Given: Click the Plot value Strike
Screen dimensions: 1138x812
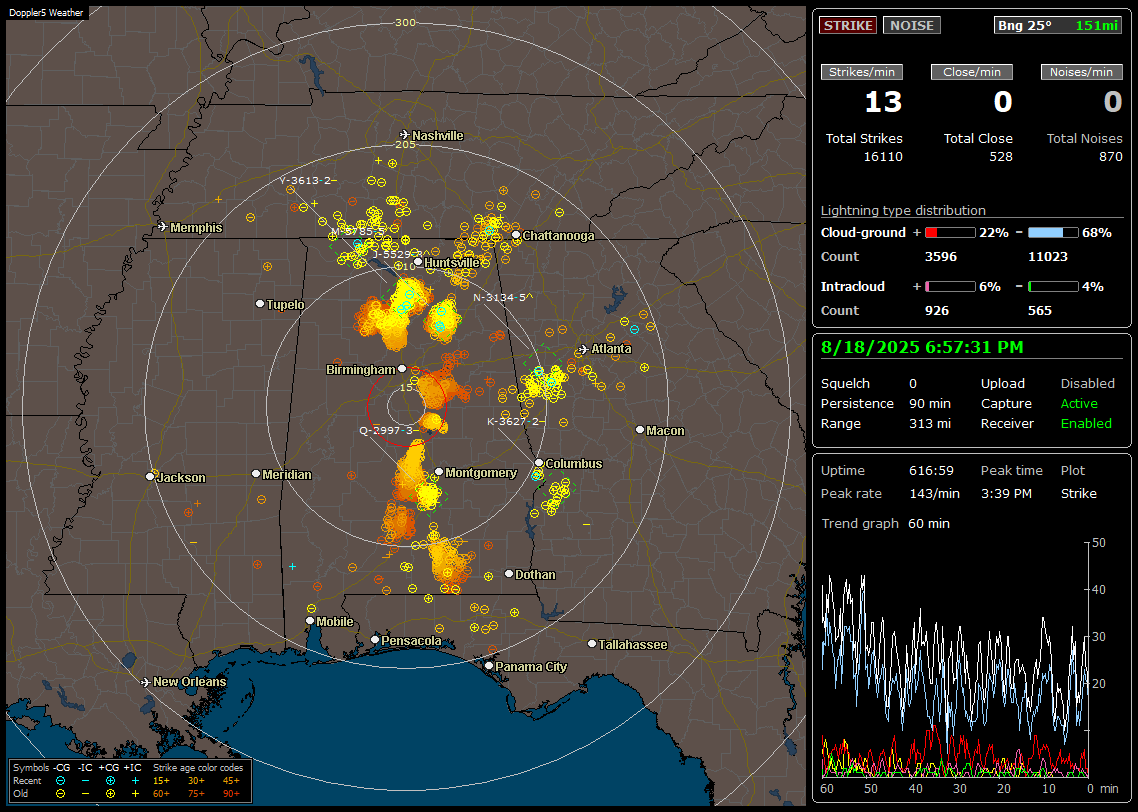Looking at the screenshot, I should (x=1078, y=493).
